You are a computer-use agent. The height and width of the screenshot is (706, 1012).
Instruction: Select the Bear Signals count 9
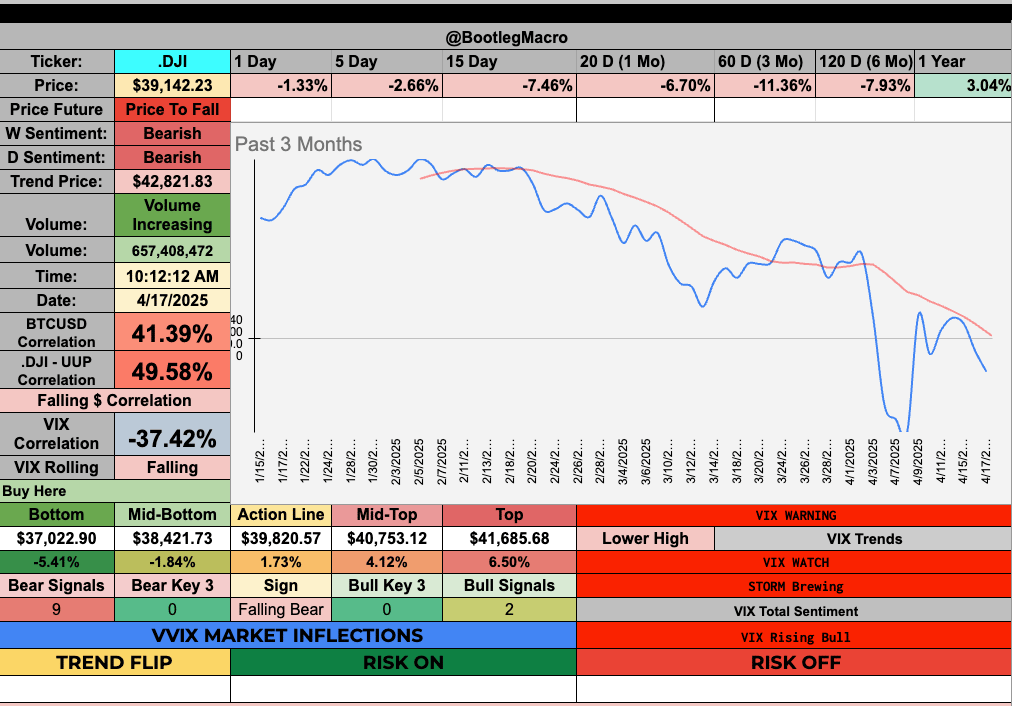(x=57, y=609)
